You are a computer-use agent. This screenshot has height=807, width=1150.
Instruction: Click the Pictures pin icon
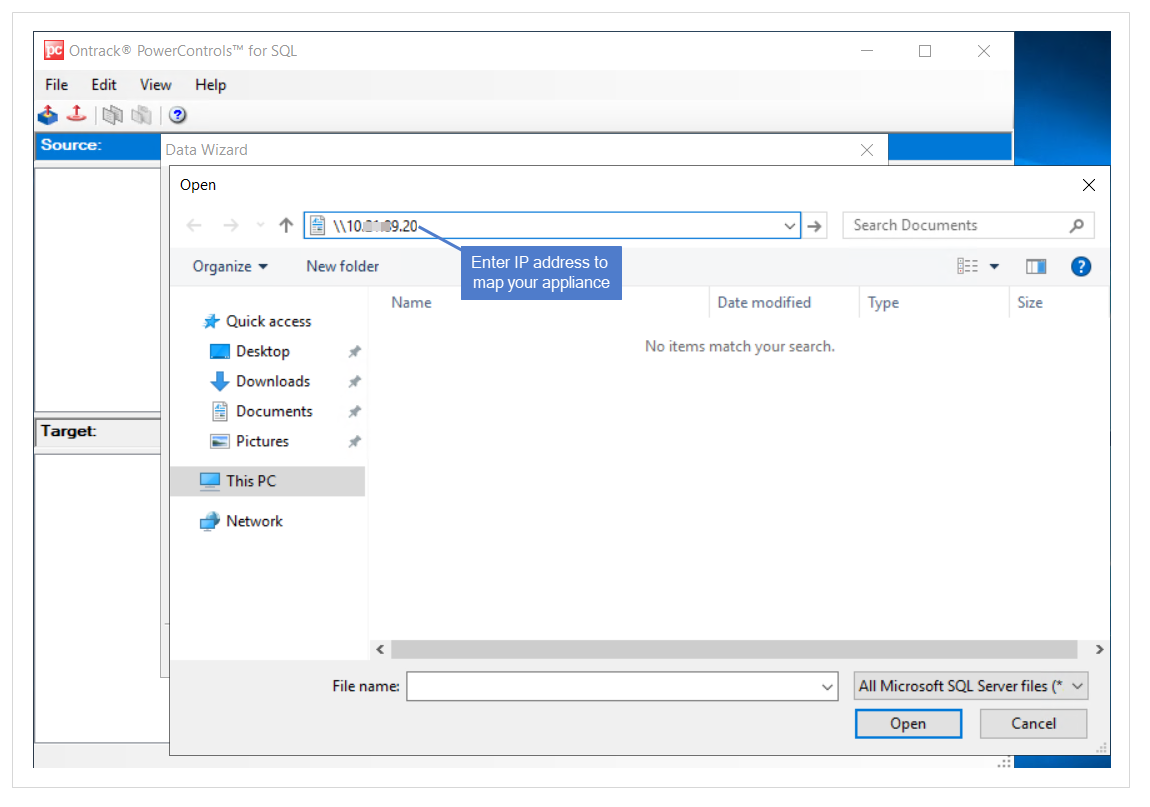click(354, 442)
